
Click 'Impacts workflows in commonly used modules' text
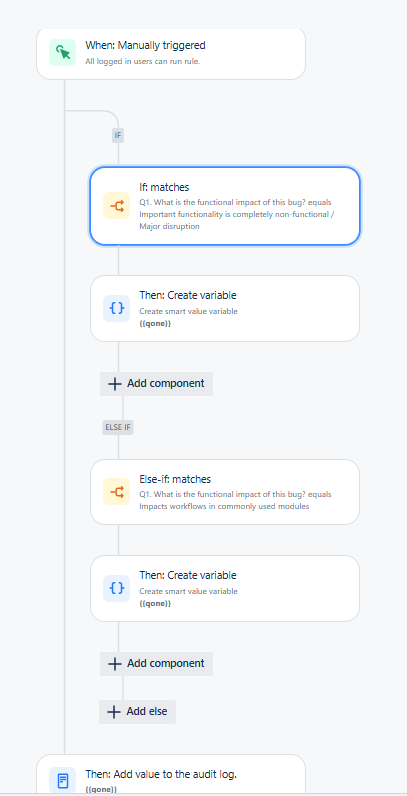pyautogui.click(x=224, y=506)
